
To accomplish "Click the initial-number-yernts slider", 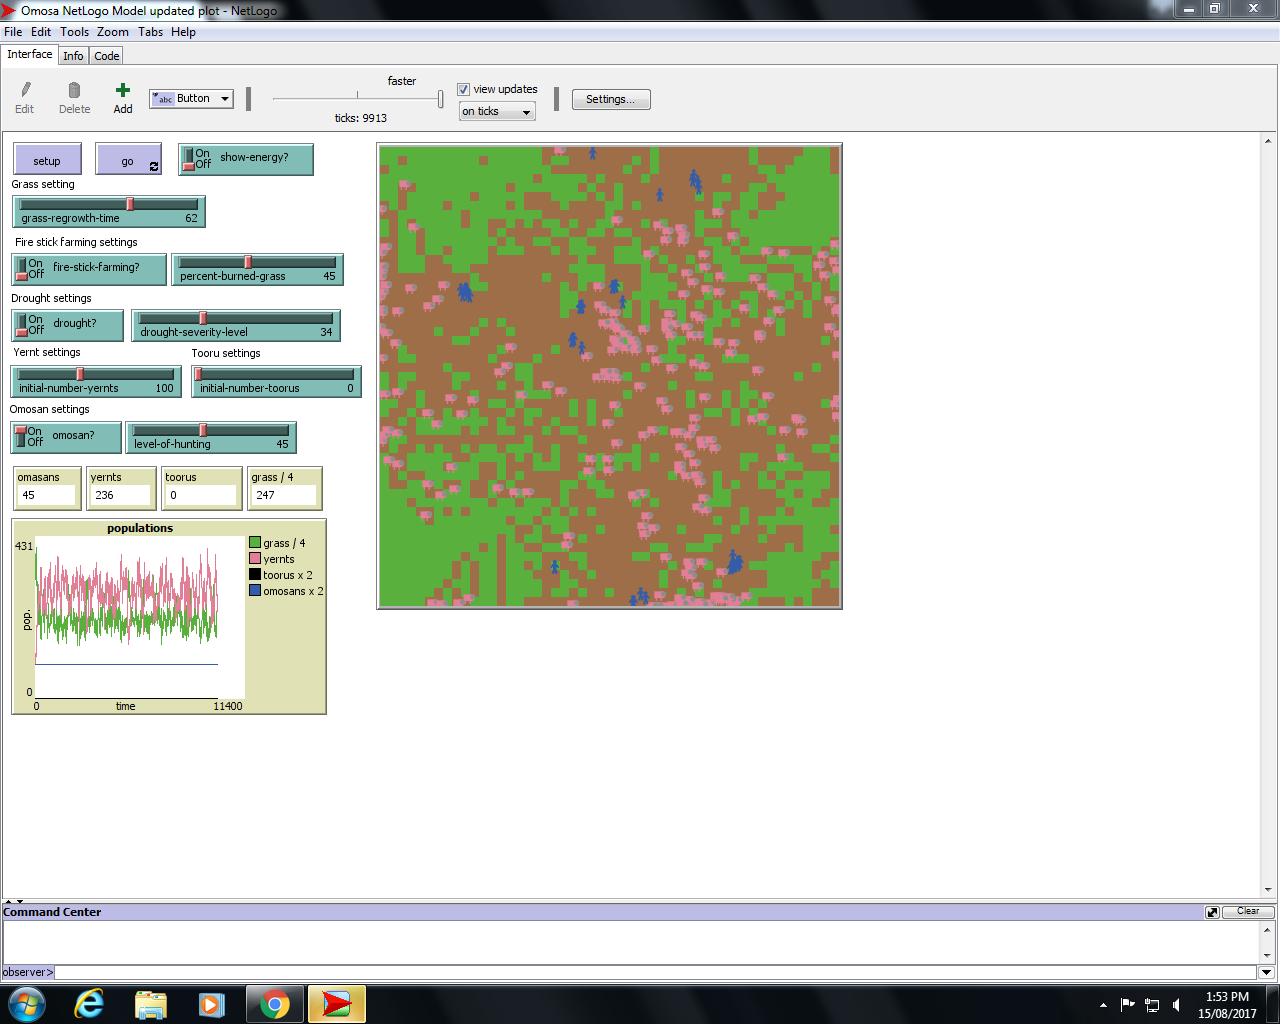I will (96, 381).
